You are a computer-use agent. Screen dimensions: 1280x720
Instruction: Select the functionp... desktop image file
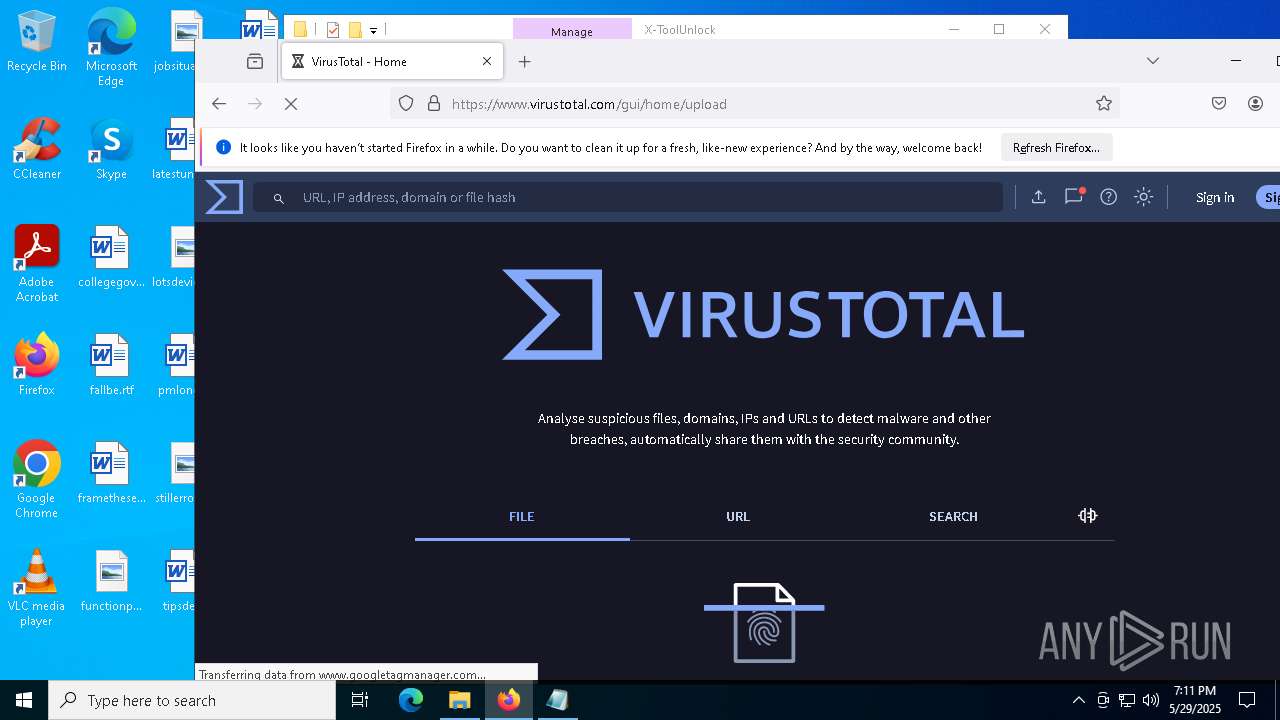pyautogui.click(x=111, y=581)
